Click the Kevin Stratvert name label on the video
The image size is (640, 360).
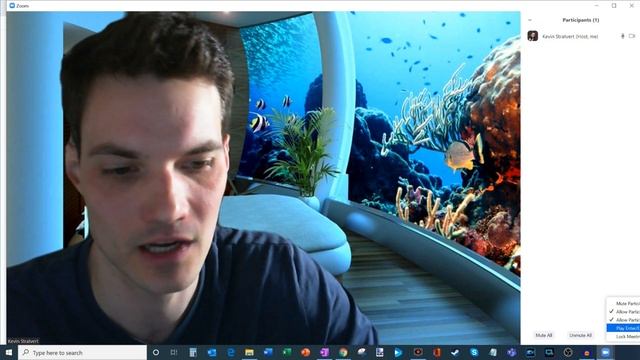pos(23,341)
